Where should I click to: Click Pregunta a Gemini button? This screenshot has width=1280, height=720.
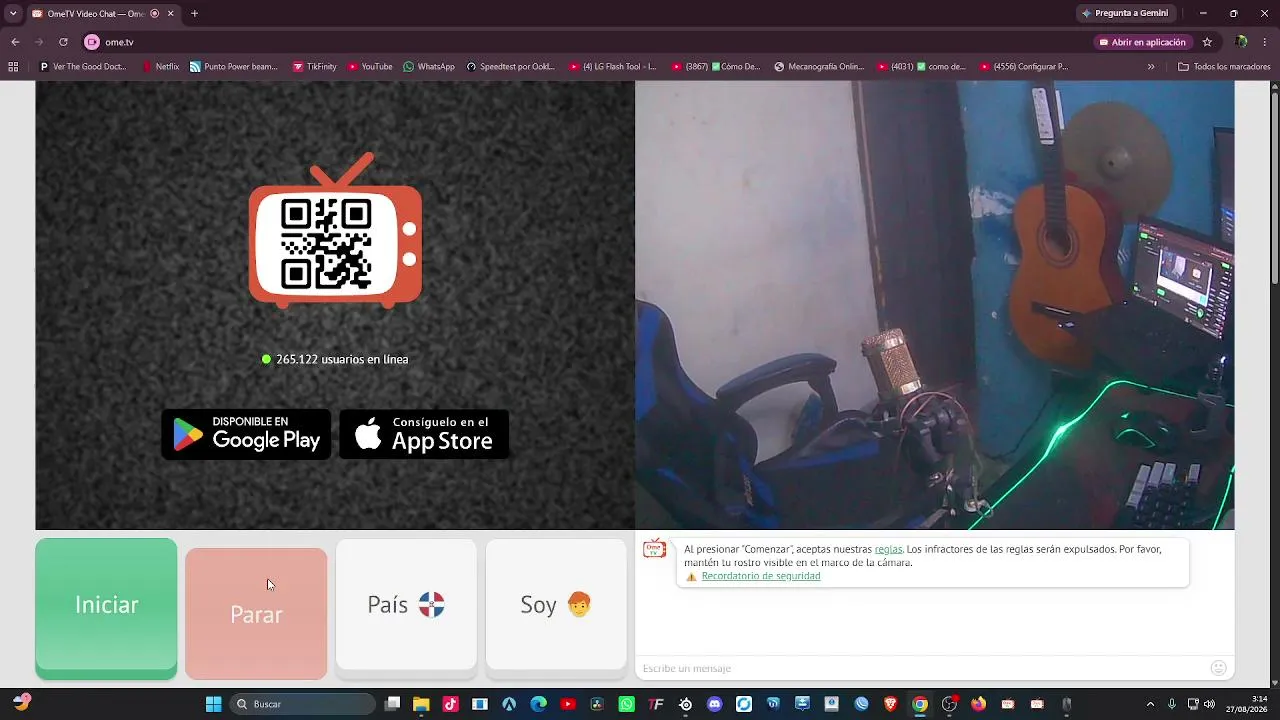tap(1124, 13)
